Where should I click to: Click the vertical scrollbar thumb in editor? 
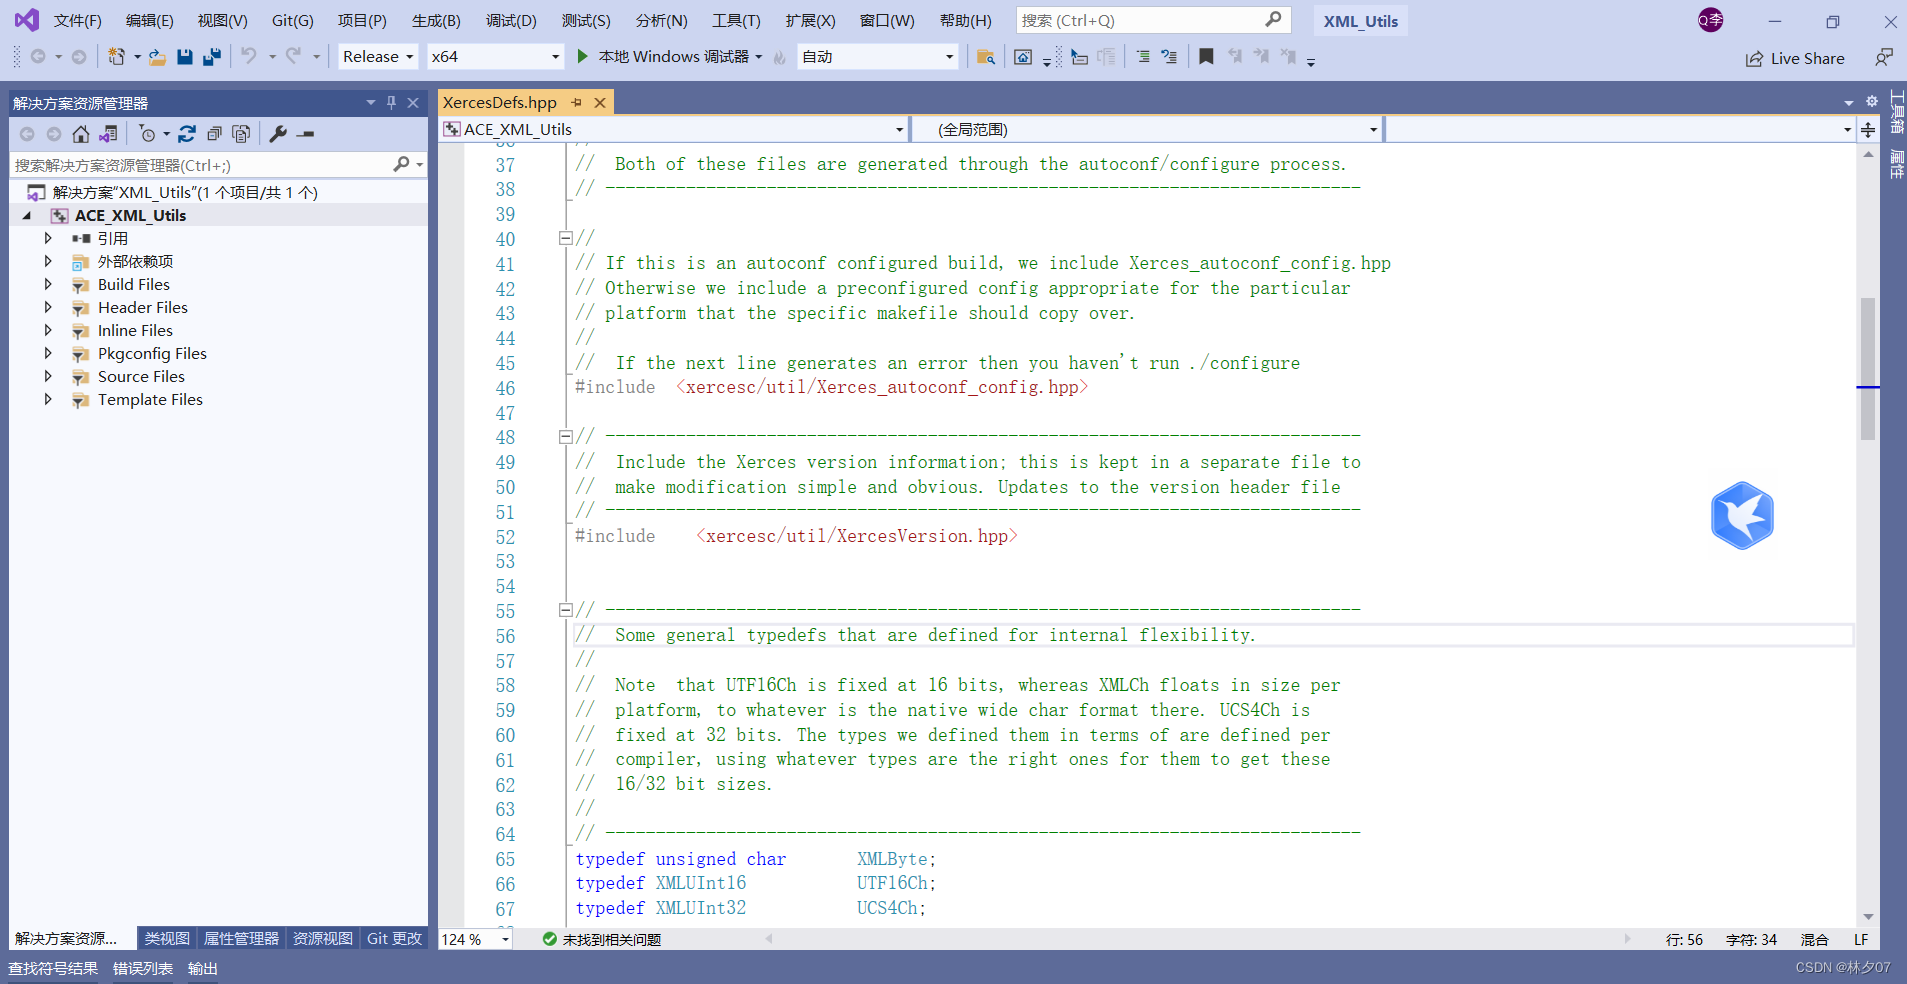[x=1868, y=368]
